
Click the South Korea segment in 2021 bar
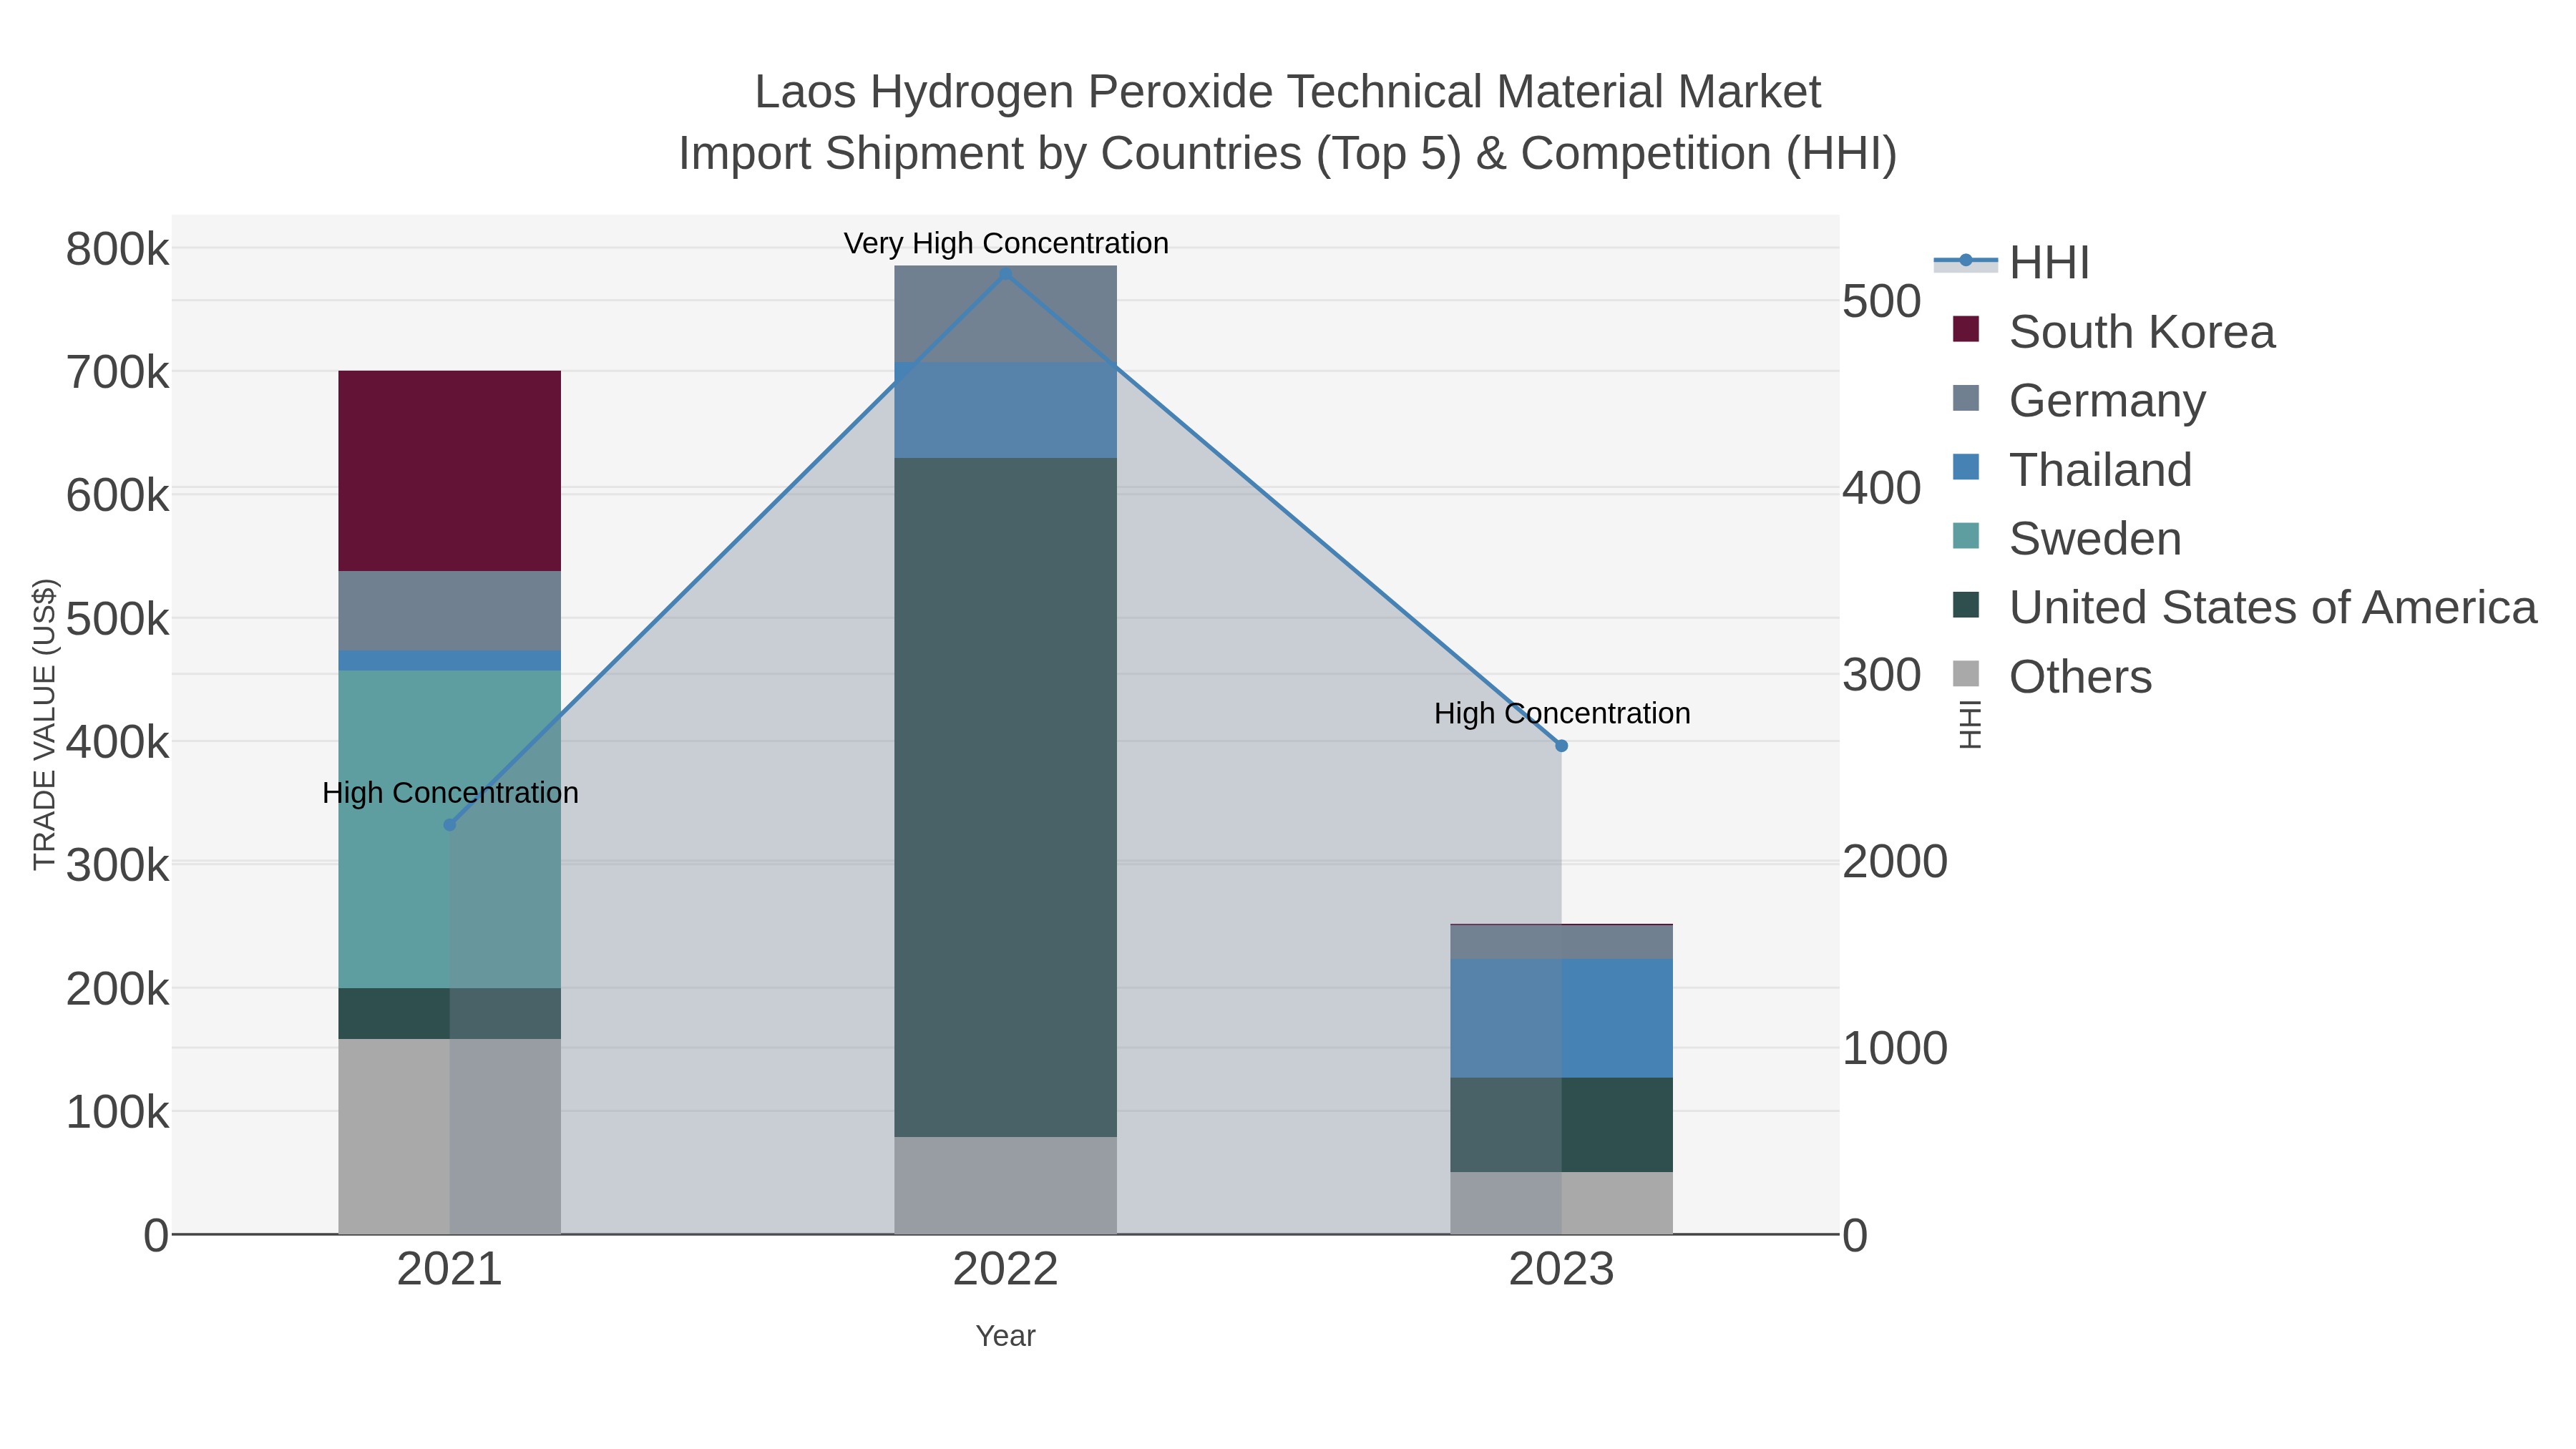tap(450, 471)
